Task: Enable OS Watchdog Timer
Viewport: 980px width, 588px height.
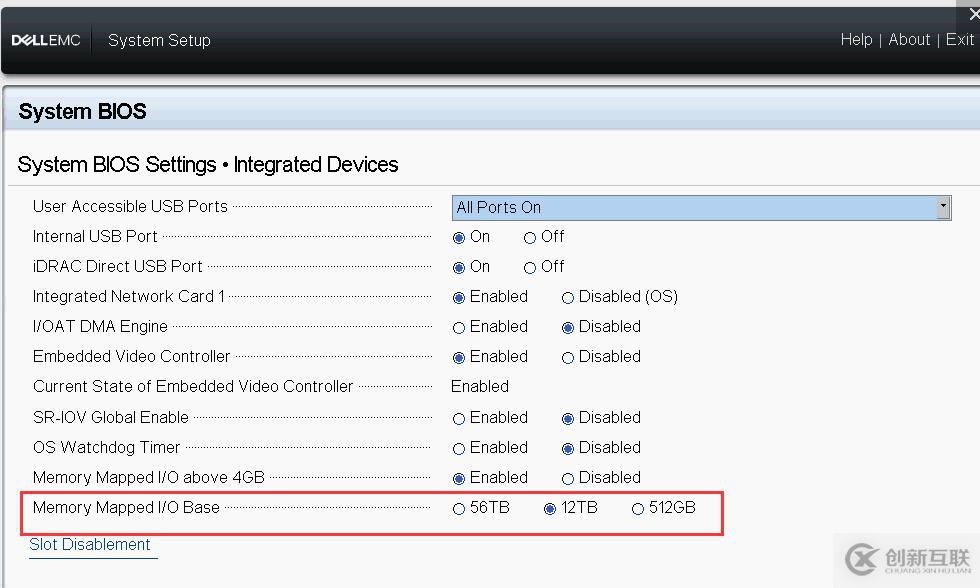Action: [x=459, y=449]
